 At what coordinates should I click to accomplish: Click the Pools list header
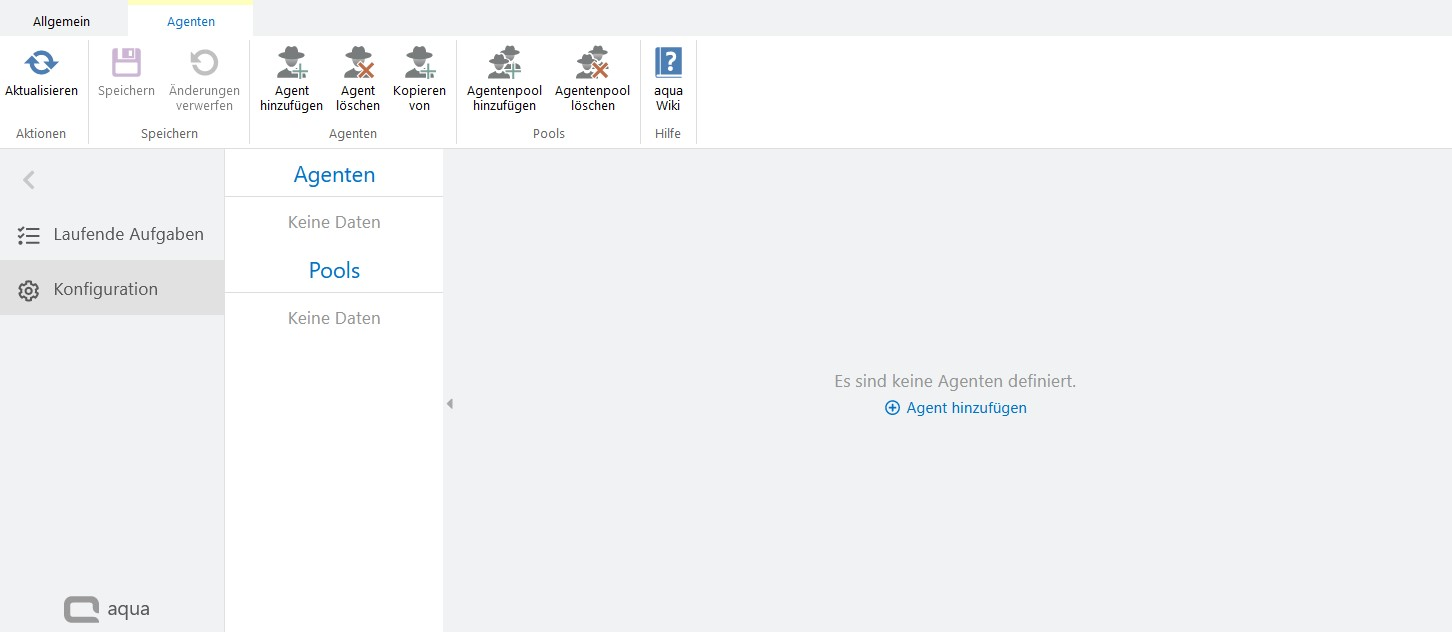pyautogui.click(x=334, y=271)
